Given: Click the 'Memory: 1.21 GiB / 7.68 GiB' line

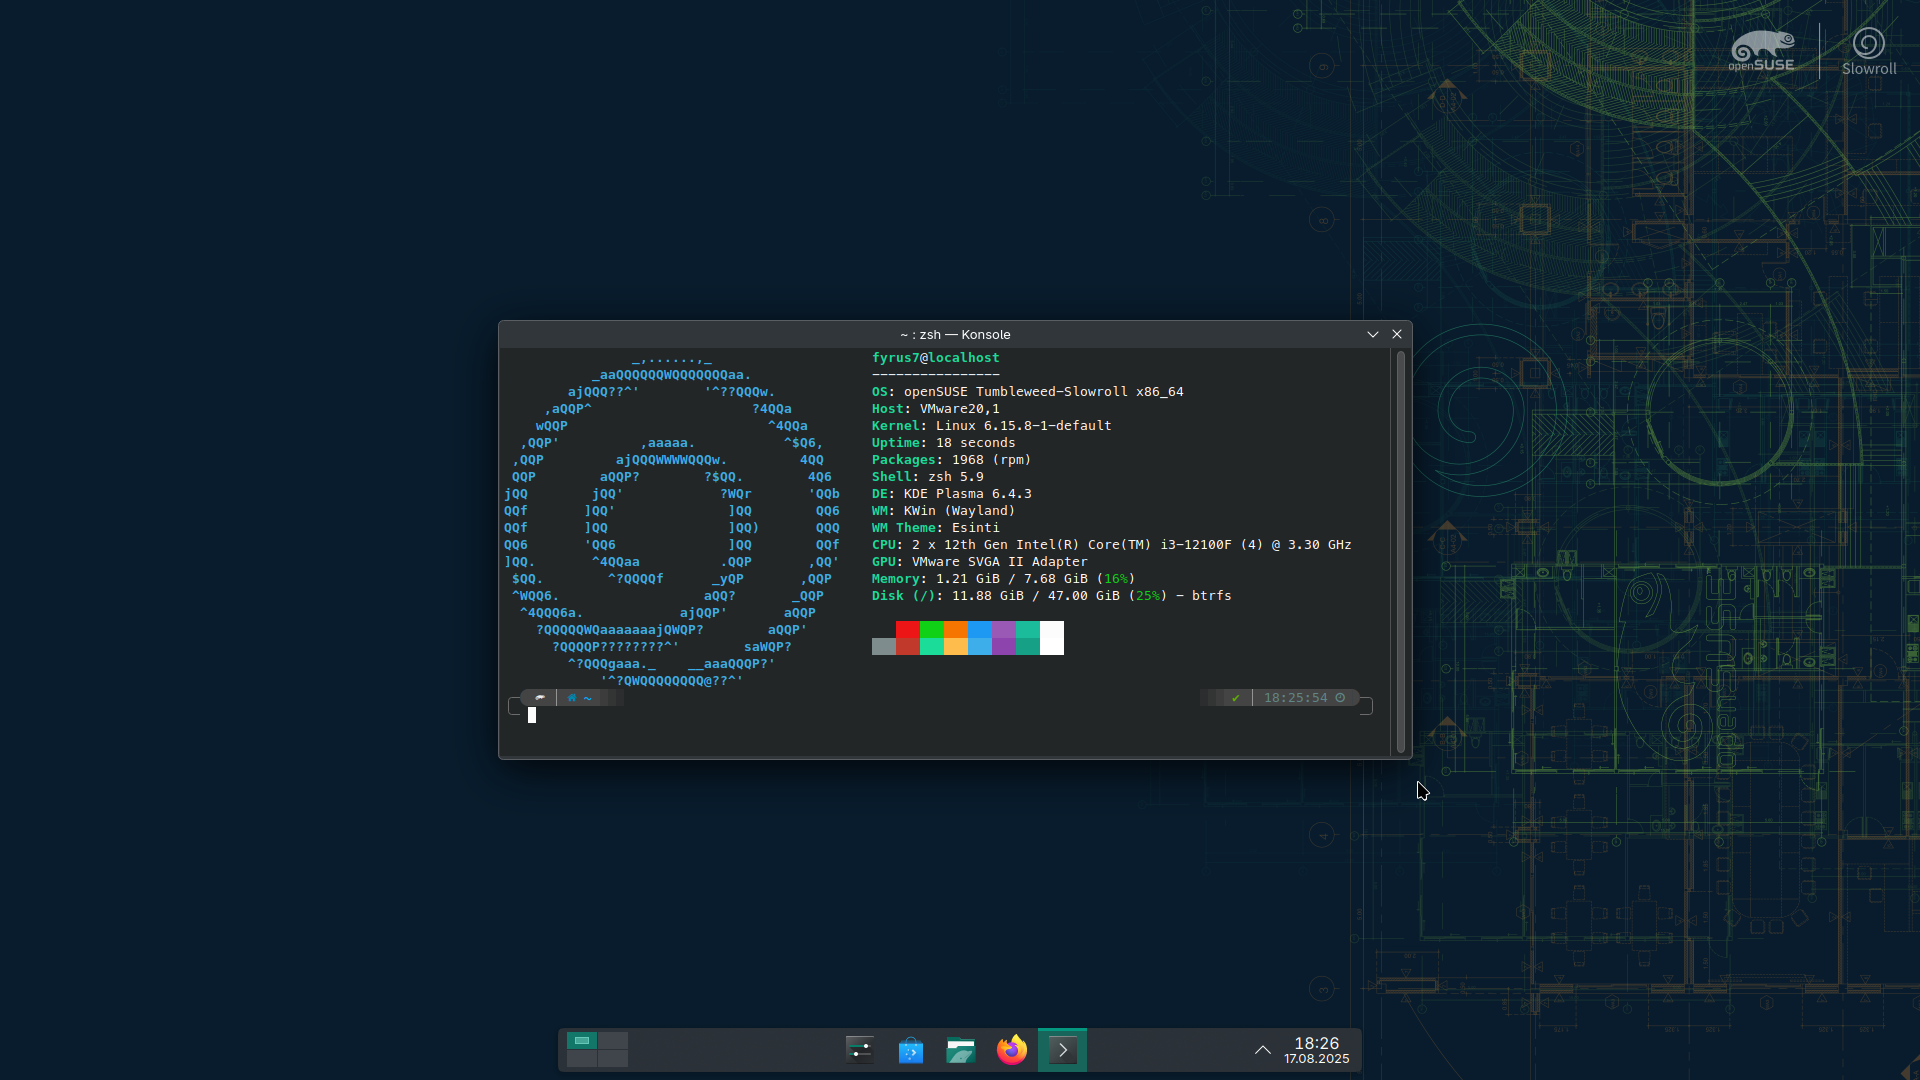Looking at the screenshot, I should point(1004,579).
